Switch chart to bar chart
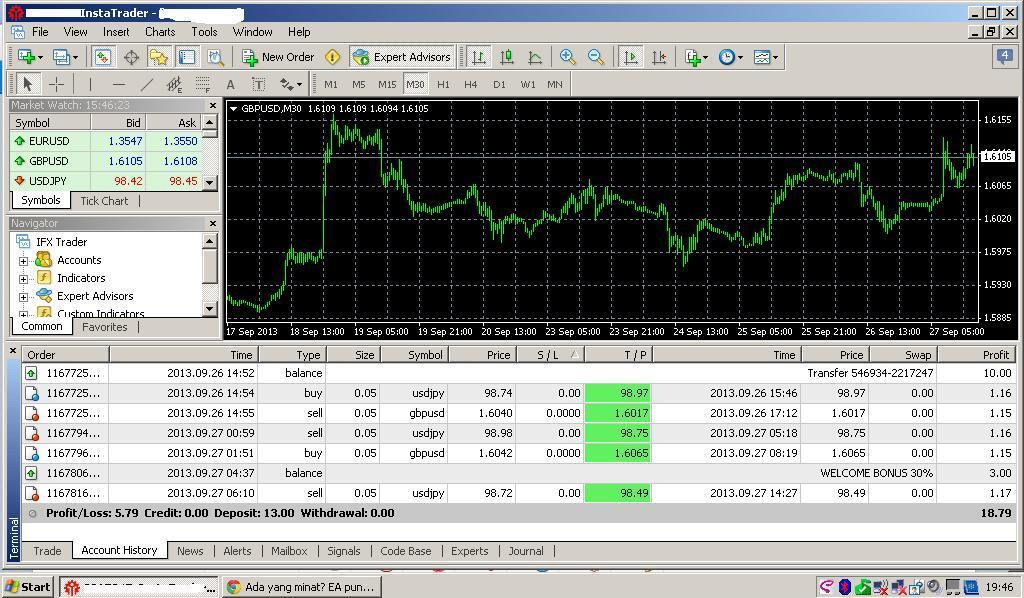 tap(479, 57)
